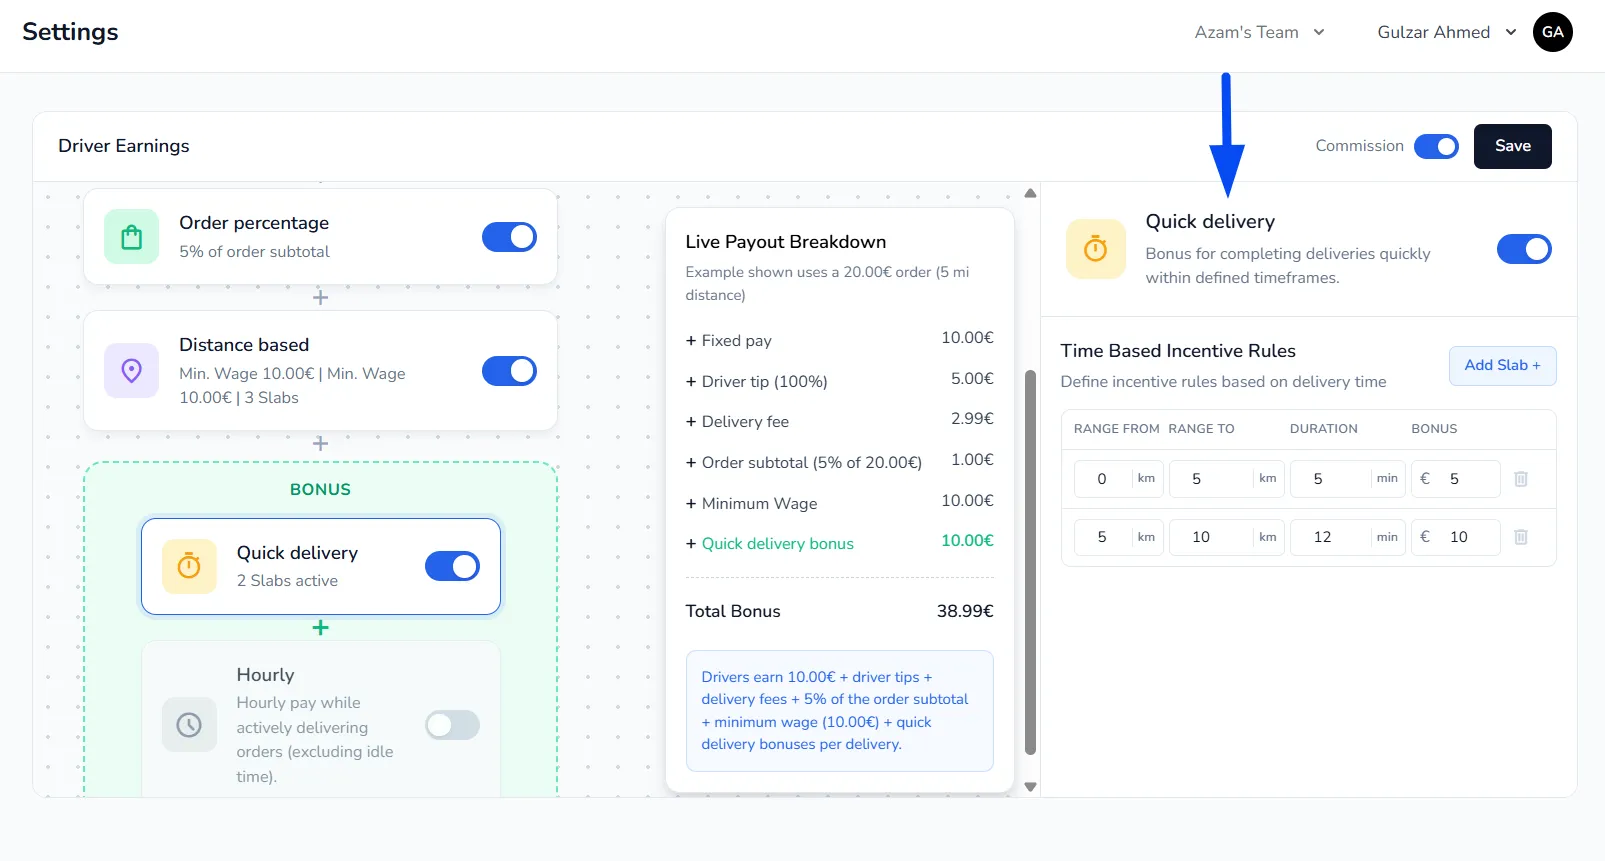The image size is (1605, 861).
Task: Click the Minimum Wage line item
Action: pos(839,503)
